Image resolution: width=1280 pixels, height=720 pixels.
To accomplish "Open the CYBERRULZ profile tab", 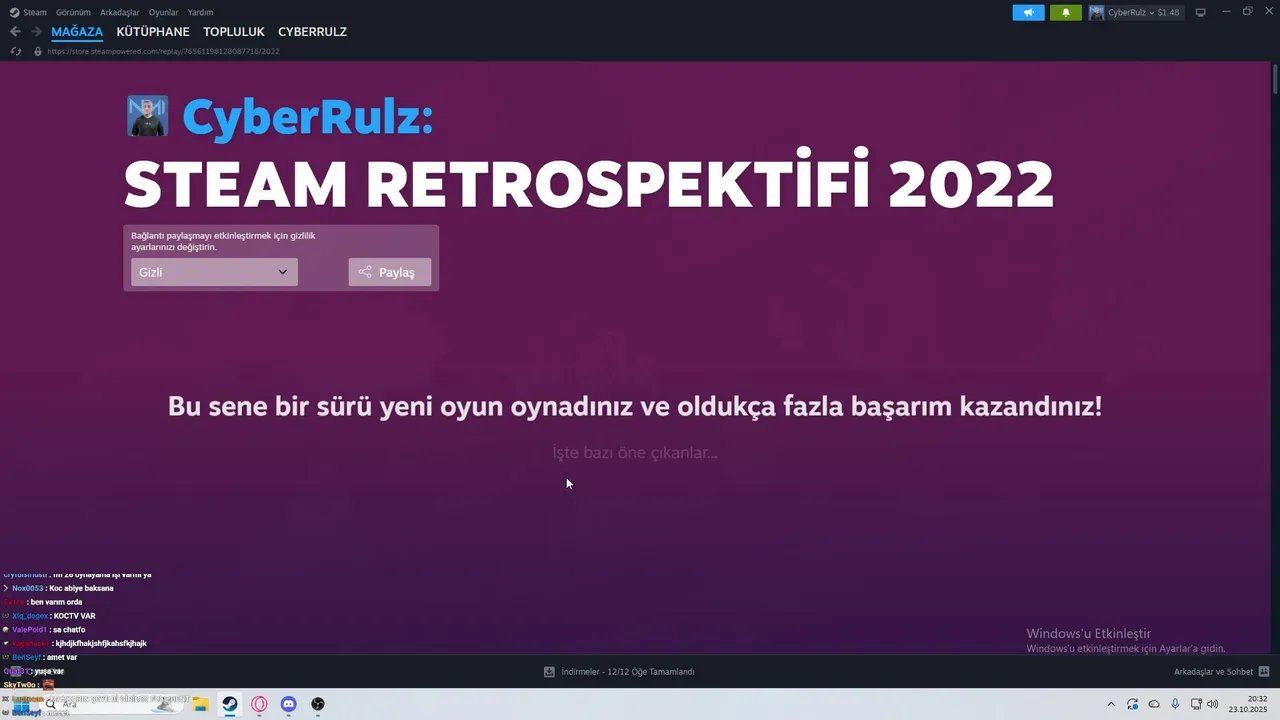I will point(312,32).
